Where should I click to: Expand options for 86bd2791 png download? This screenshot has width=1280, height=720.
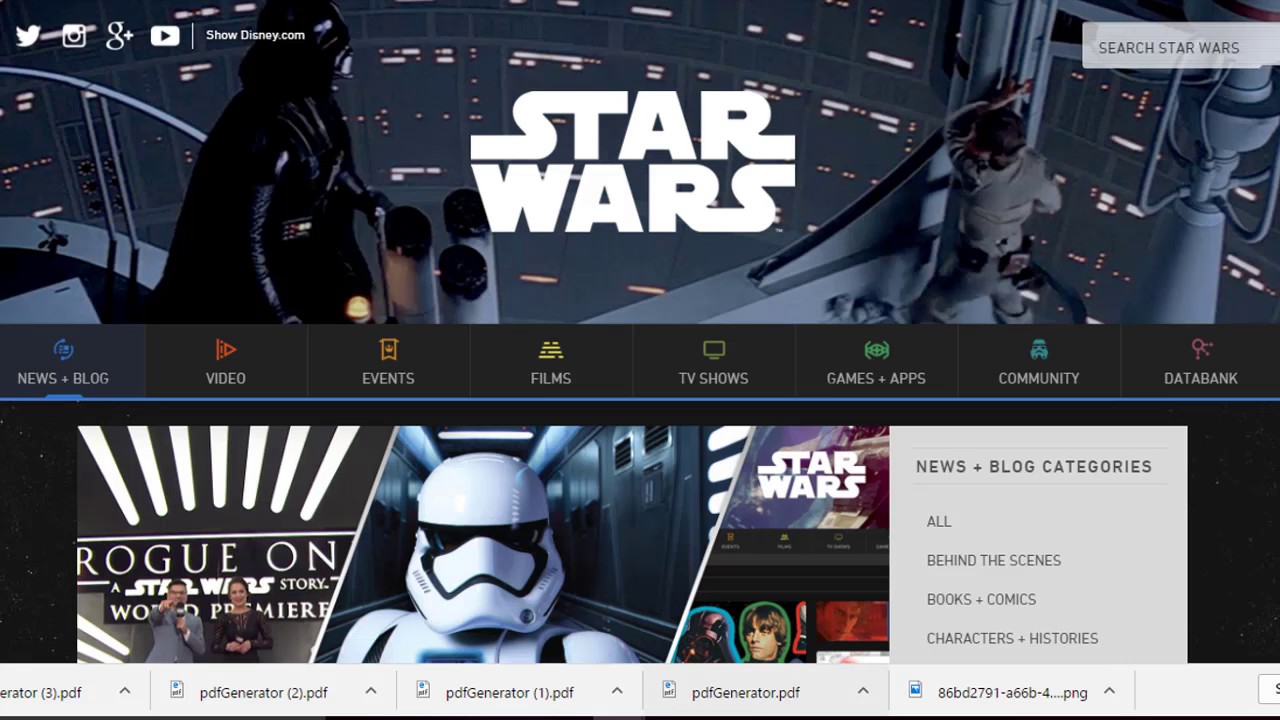[1109, 691]
